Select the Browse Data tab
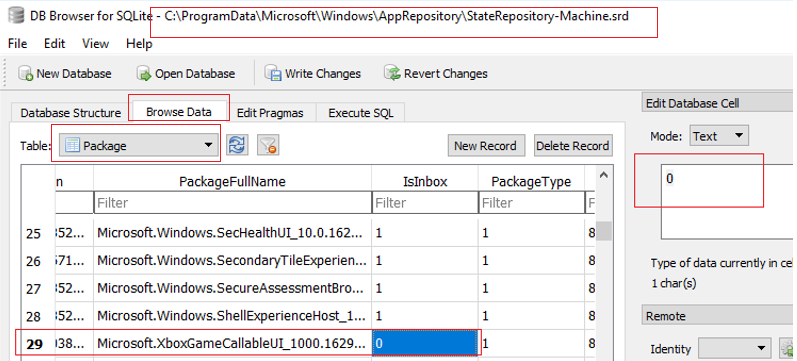This screenshot has width=797, height=361. pyautogui.click(x=179, y=111)
